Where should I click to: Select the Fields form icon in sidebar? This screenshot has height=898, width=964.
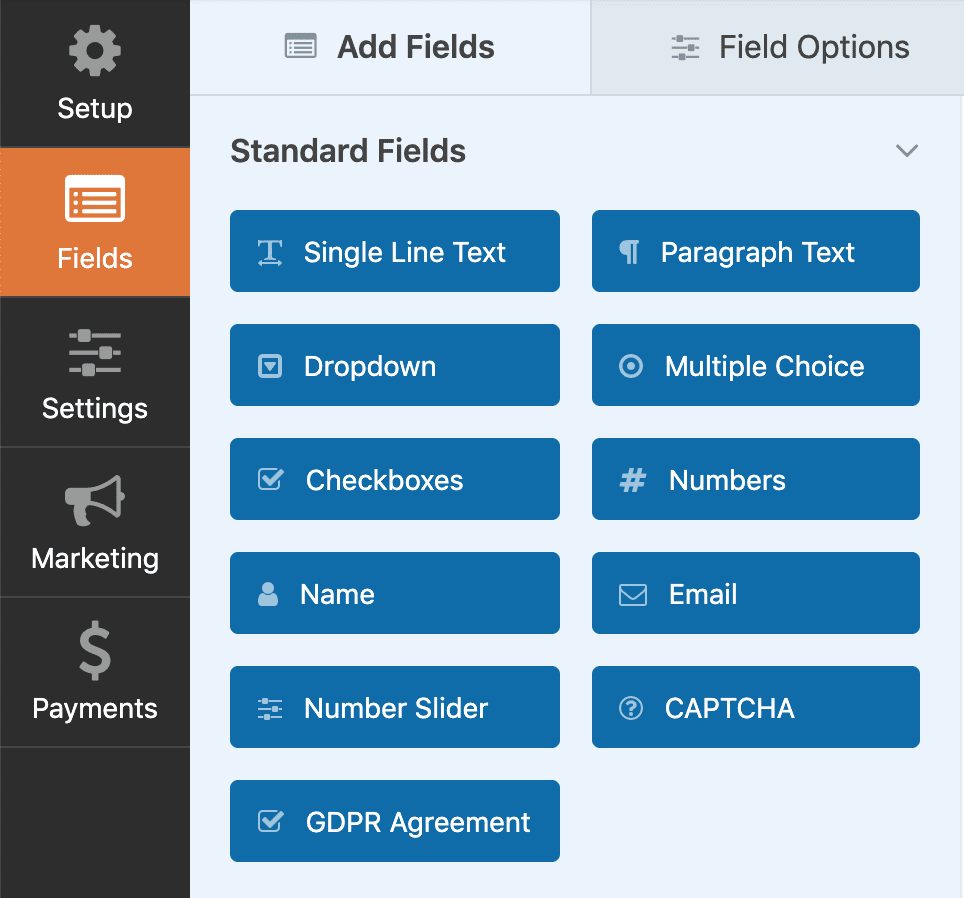pyautogui.click(x=95, y=199)
